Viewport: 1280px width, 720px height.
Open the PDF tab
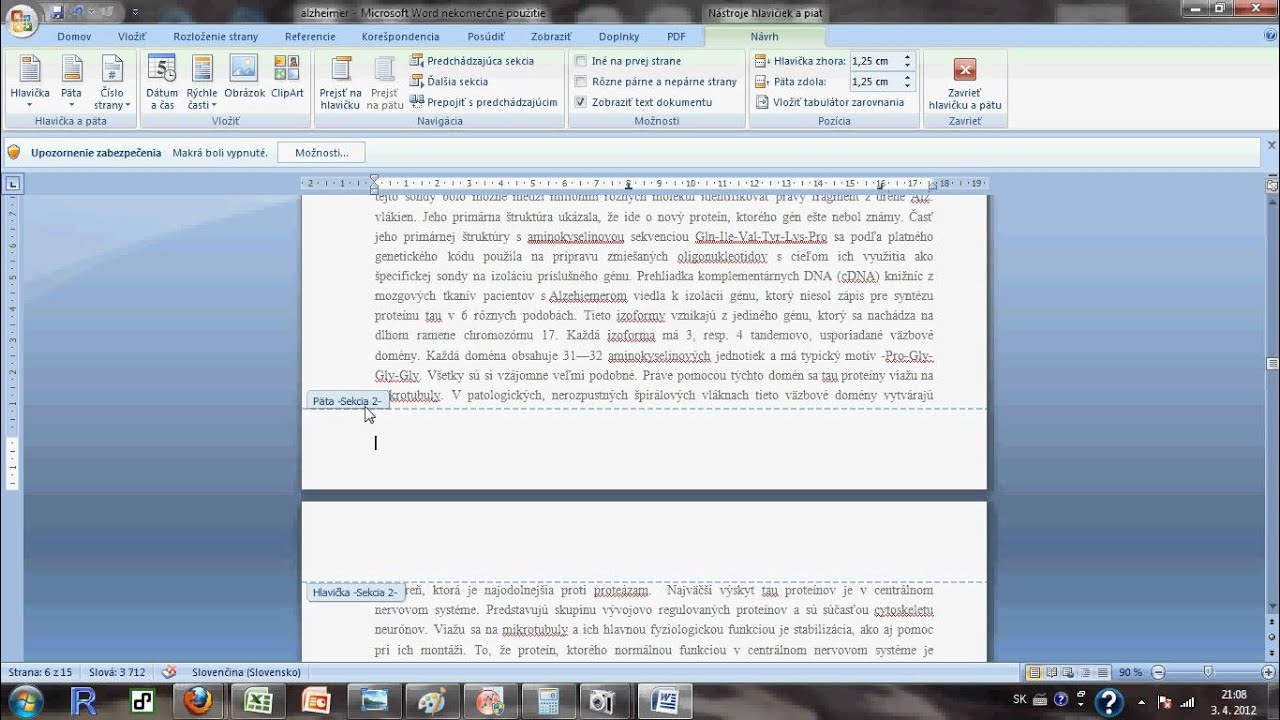[x=677, y=36]
